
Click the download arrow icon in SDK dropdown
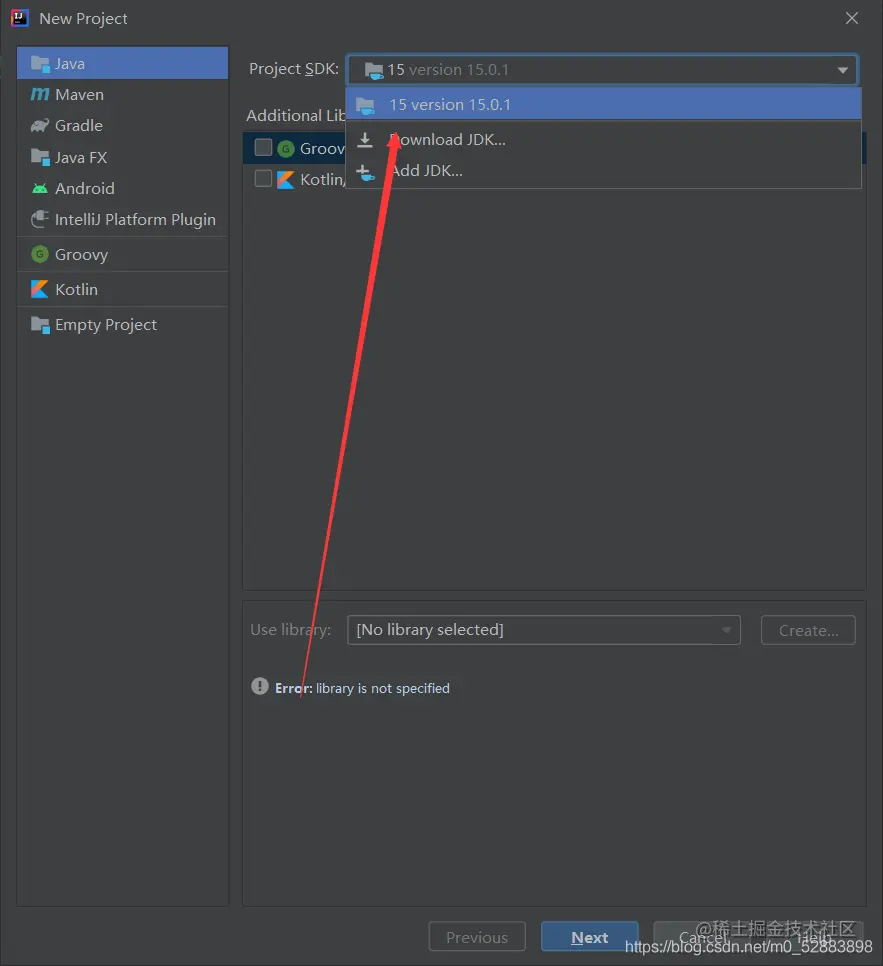pos(365,140)
